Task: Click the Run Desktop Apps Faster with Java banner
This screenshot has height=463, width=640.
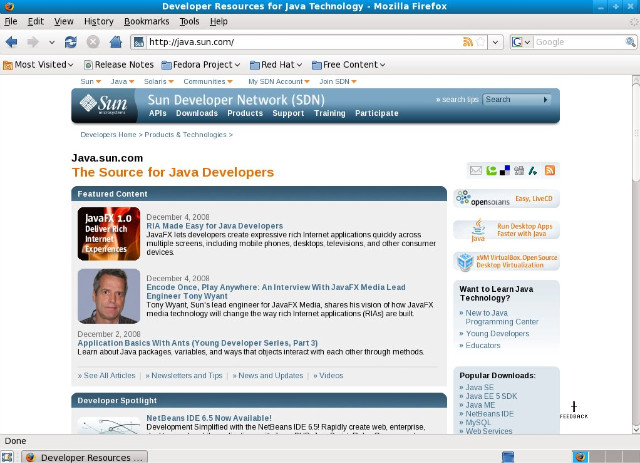Action: click(x=507, y=230)
